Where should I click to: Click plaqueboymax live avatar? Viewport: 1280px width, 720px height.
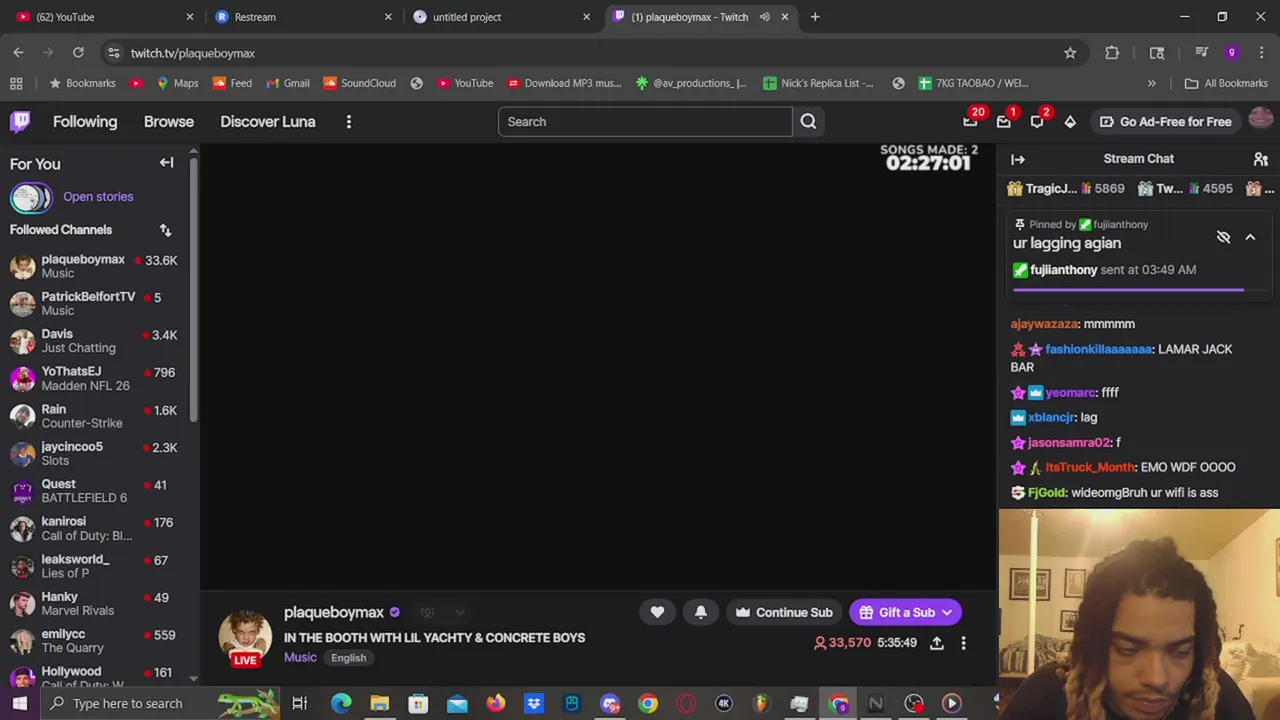[x=245, y=636]
